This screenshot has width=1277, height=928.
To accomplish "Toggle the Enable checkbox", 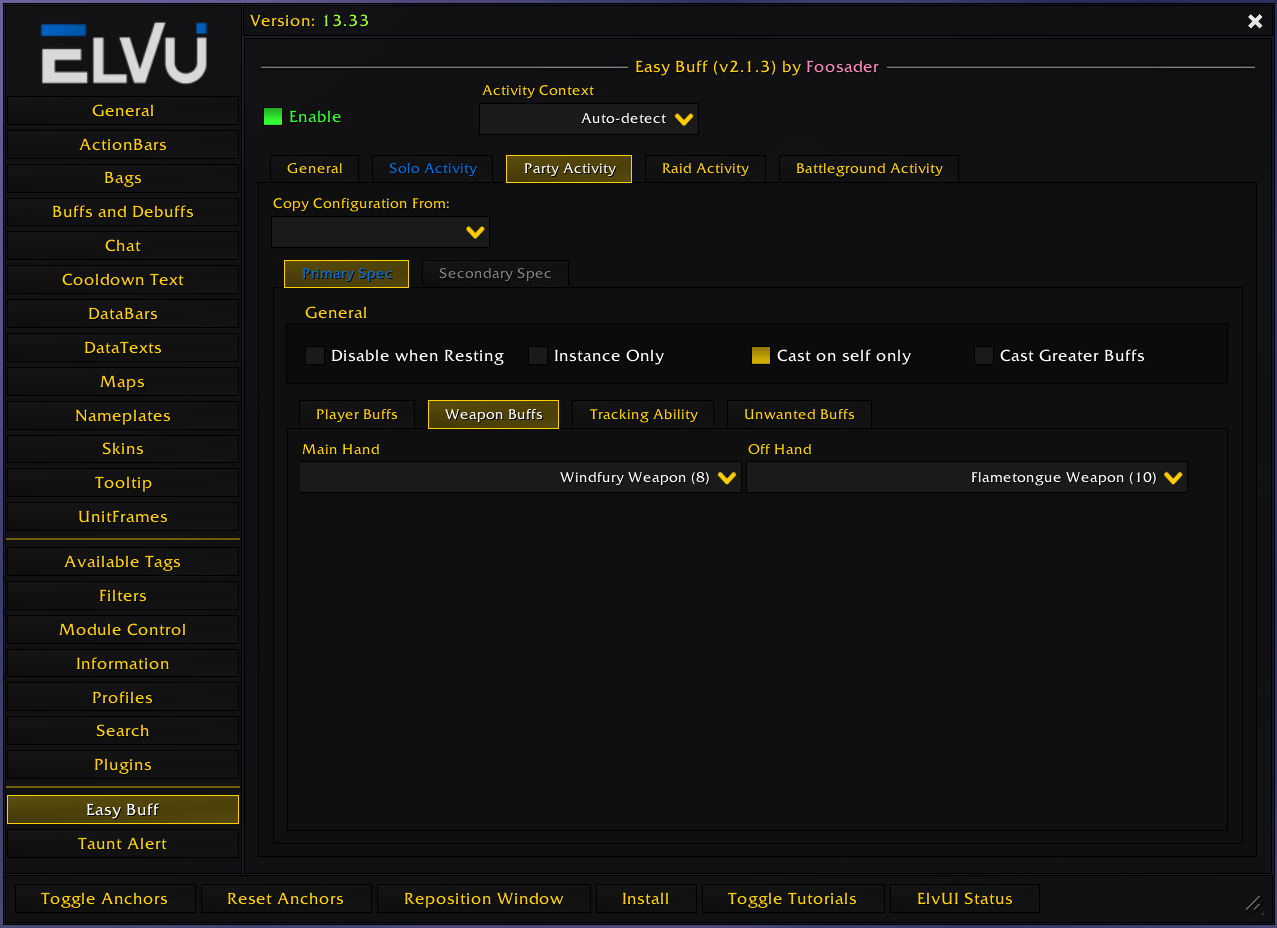I will pos(273,117).
